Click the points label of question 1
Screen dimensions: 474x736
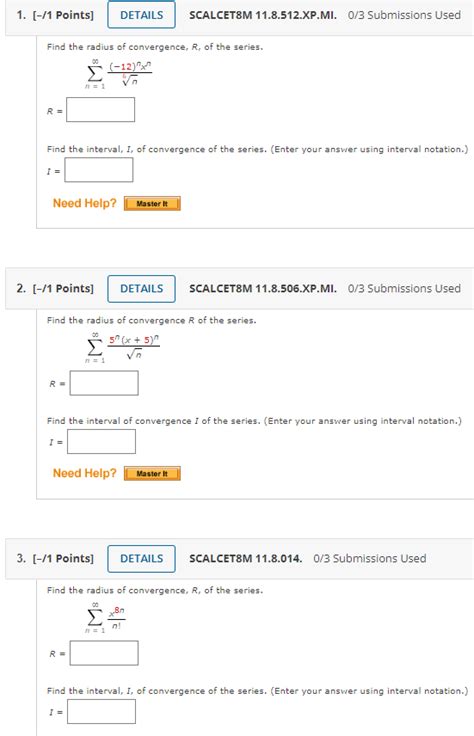tap(63, 15)
